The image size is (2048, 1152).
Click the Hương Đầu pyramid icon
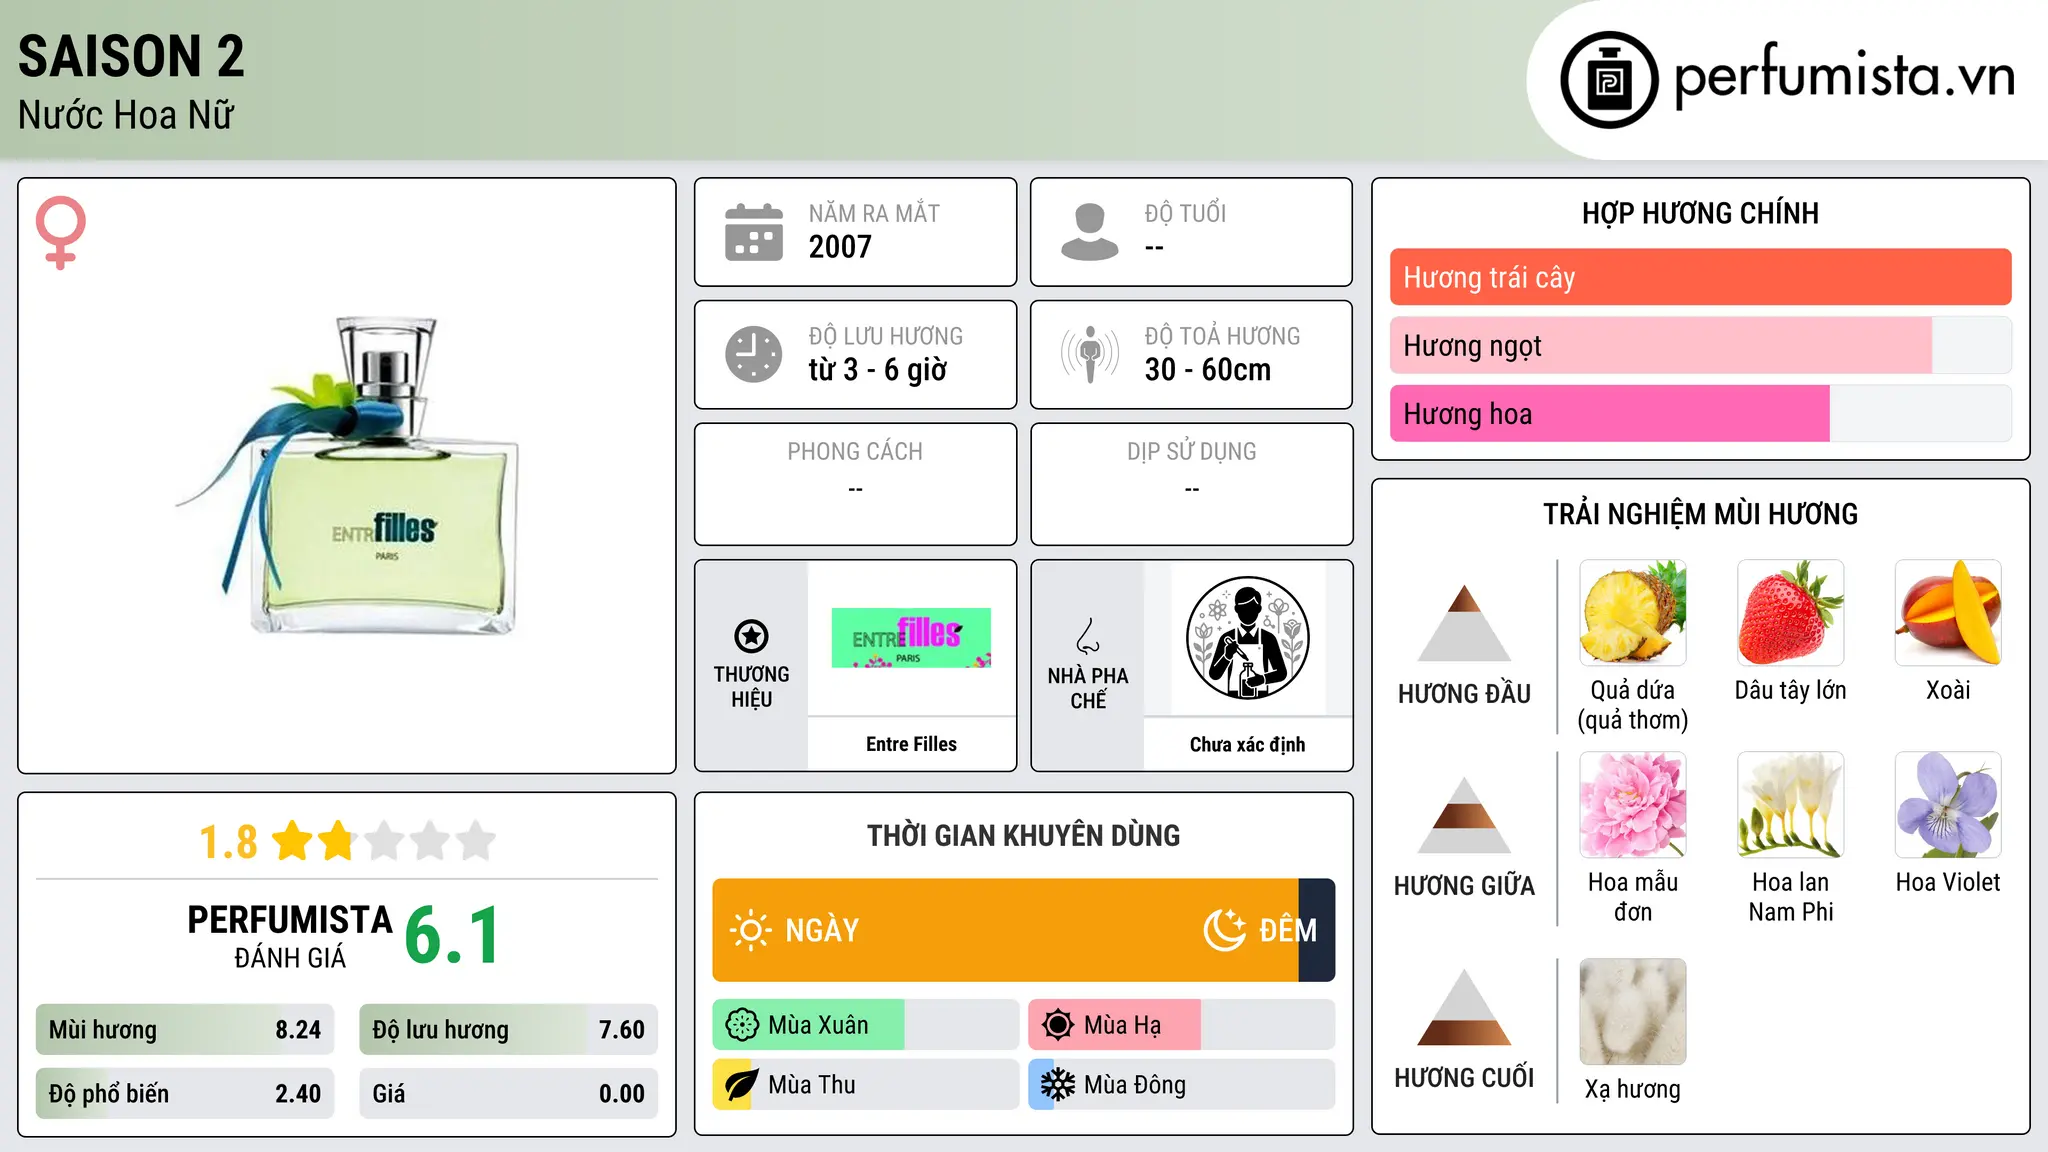(1464, 623)
